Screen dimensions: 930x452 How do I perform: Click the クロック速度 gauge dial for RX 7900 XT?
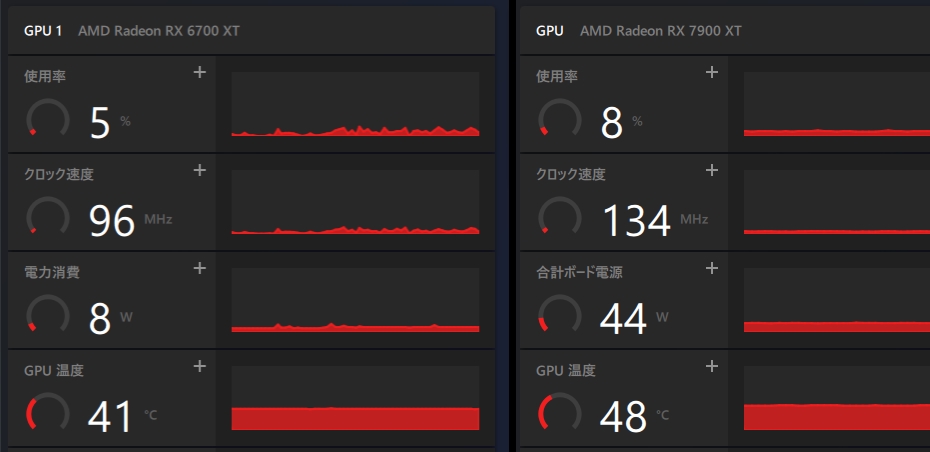pyautogui.click(x=560, y=217)
